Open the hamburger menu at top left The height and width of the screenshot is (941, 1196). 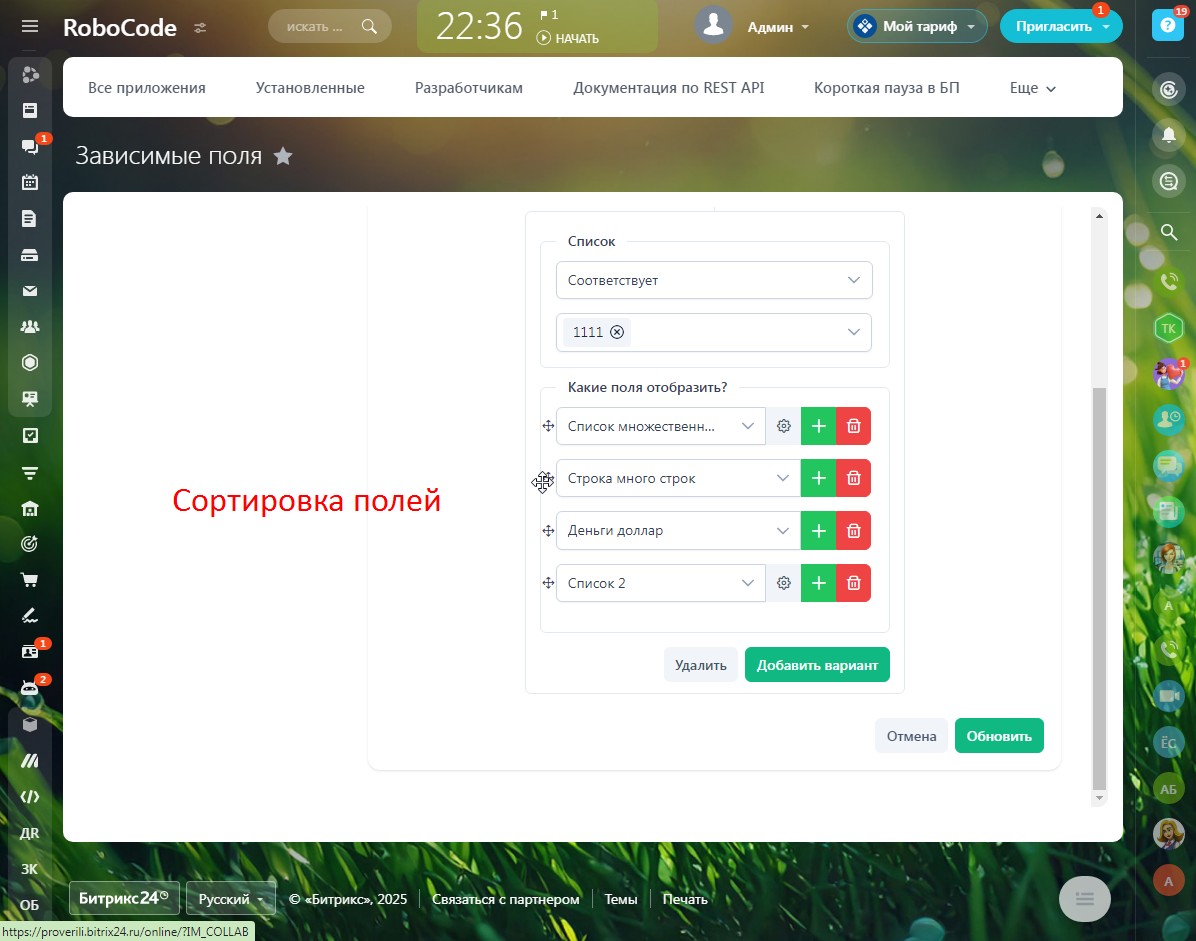[30, 27]
